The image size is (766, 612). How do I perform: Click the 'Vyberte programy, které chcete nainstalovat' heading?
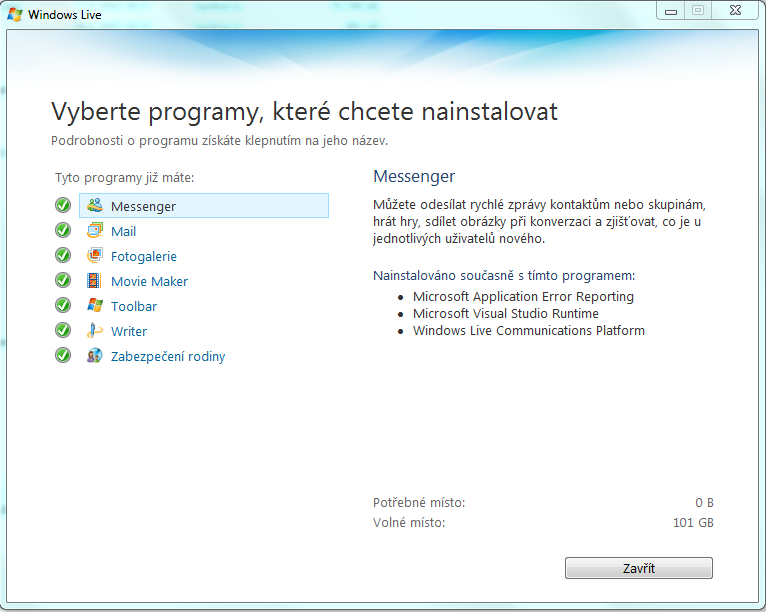[304, 112]
